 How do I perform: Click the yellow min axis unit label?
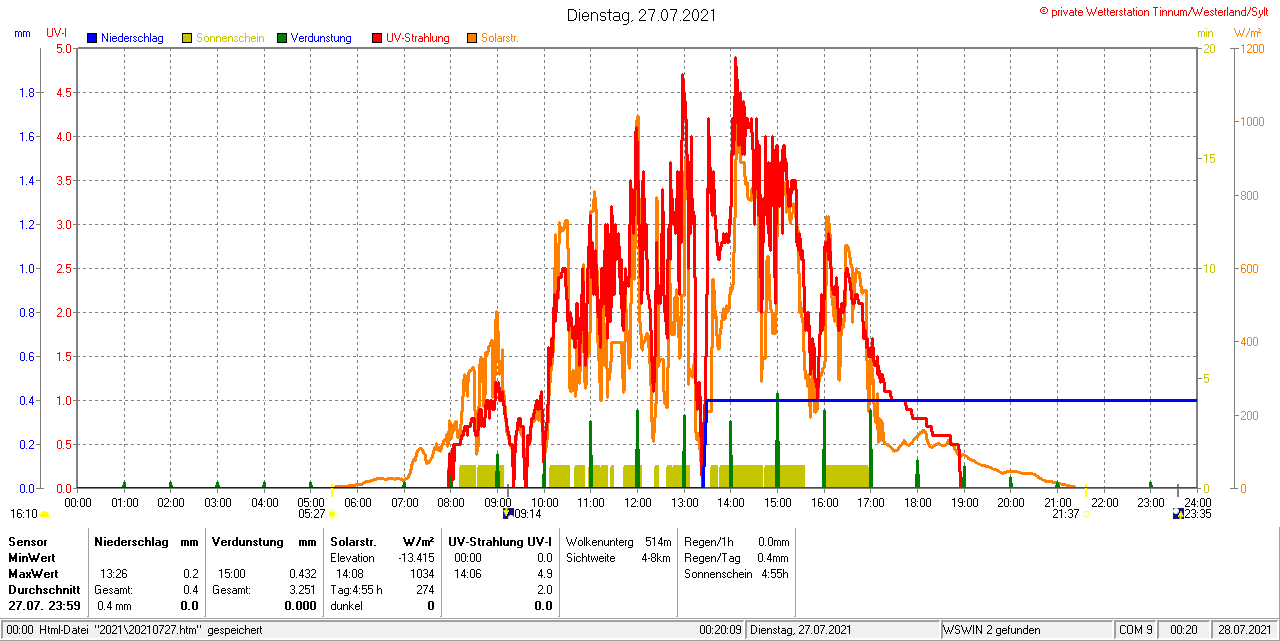tap(1205, 33)
